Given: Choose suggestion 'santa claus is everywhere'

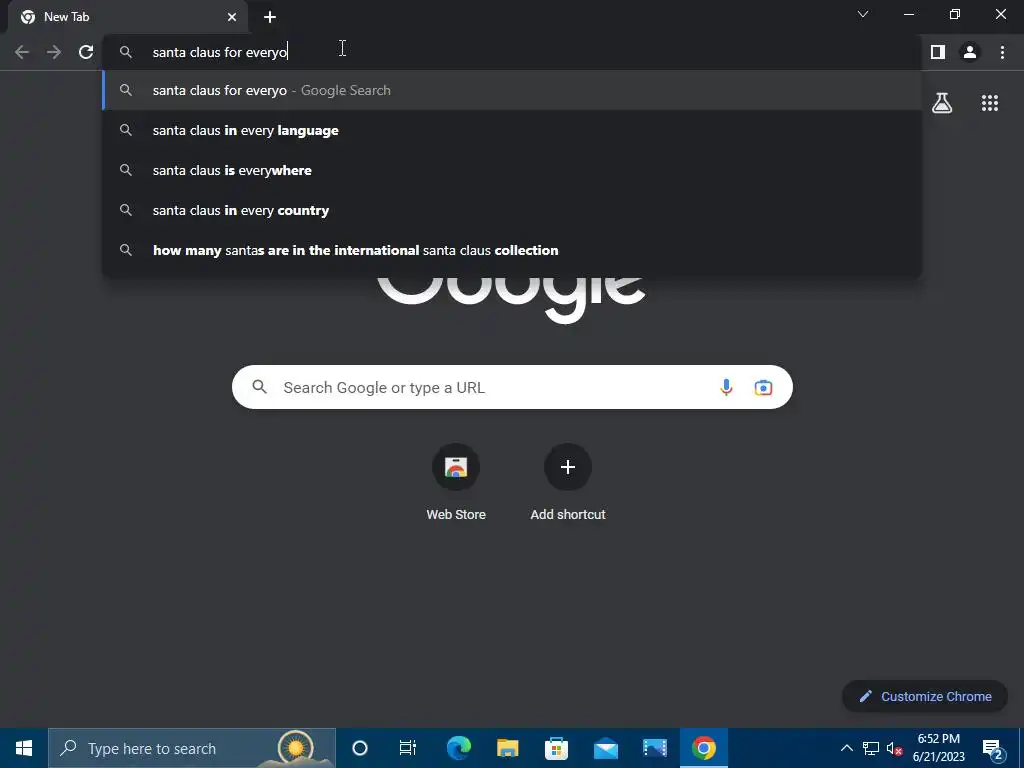Looking at the screenshot, I should tap(512, 170).
